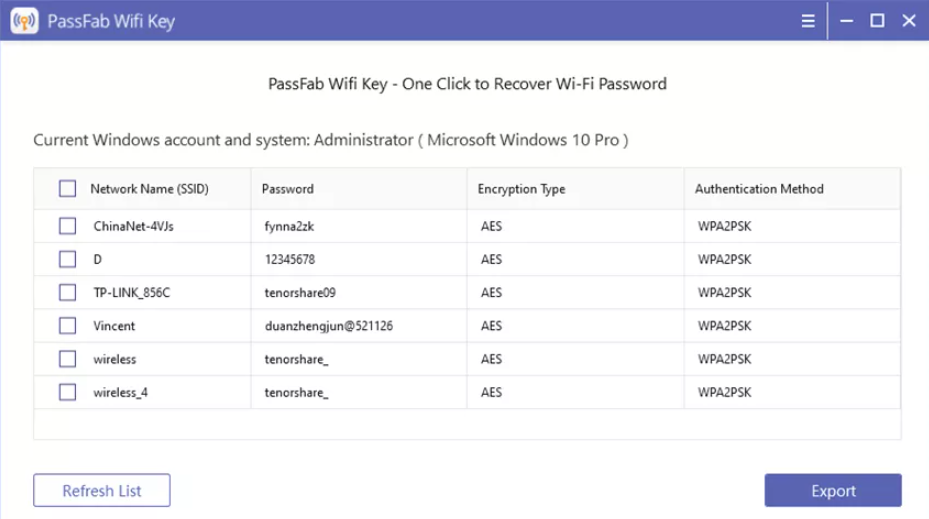Click the Authentication Method column header
The width and height of the screenshot is (929, 519).
(x=759, y=189)
